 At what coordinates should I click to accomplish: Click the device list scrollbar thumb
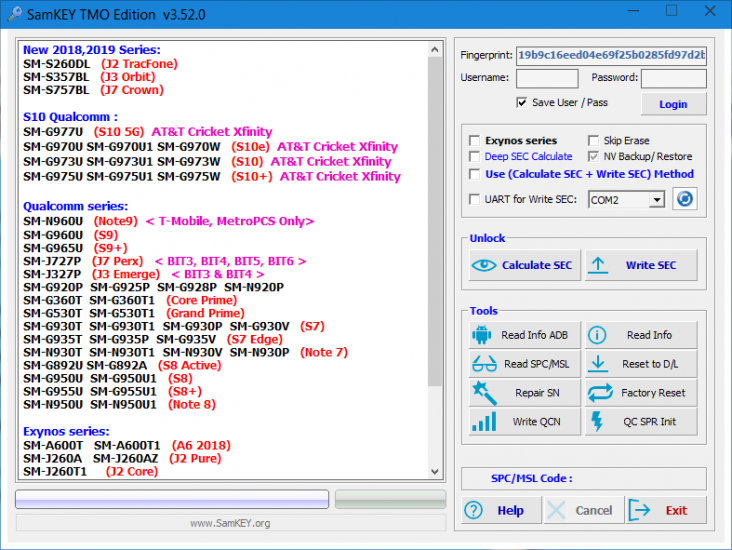pyautogui.click(x=435, y=222)
